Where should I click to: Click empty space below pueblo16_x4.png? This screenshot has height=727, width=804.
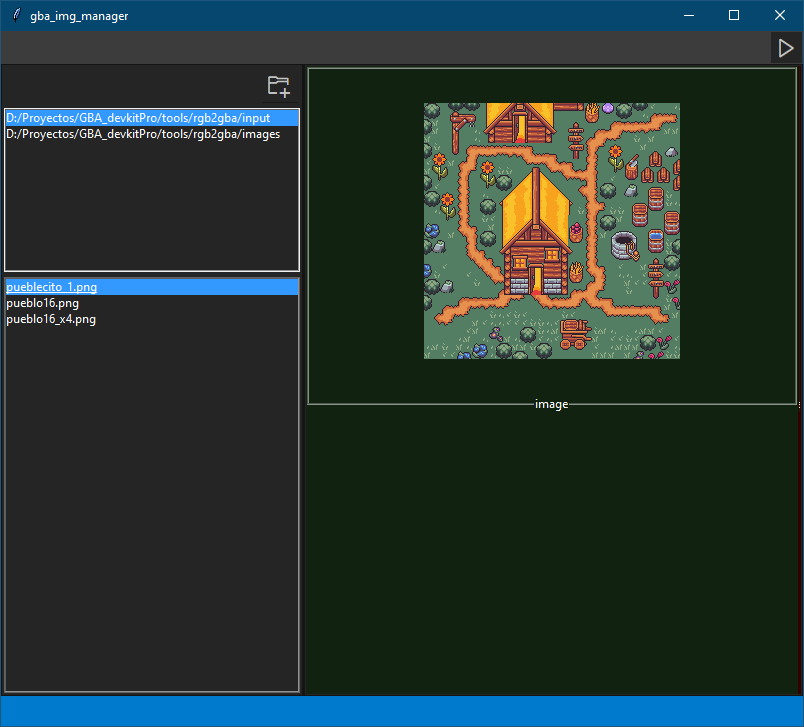(x=152, y=508)
